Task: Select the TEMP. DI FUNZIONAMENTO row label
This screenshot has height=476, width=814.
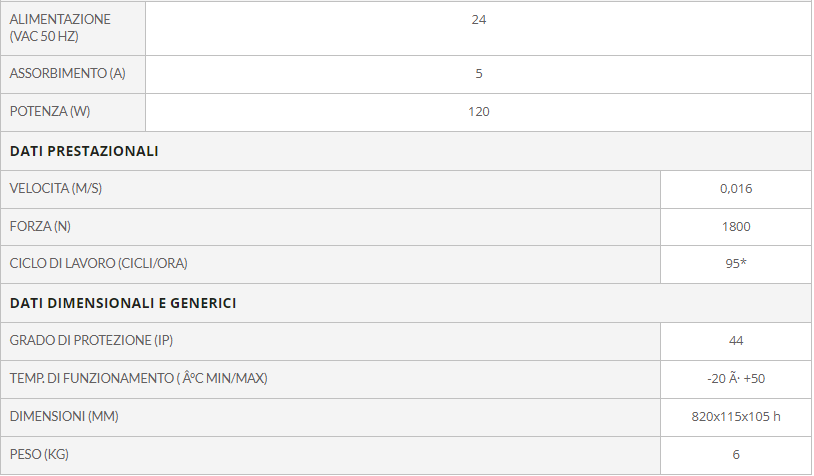Action: tap(139, 378)
